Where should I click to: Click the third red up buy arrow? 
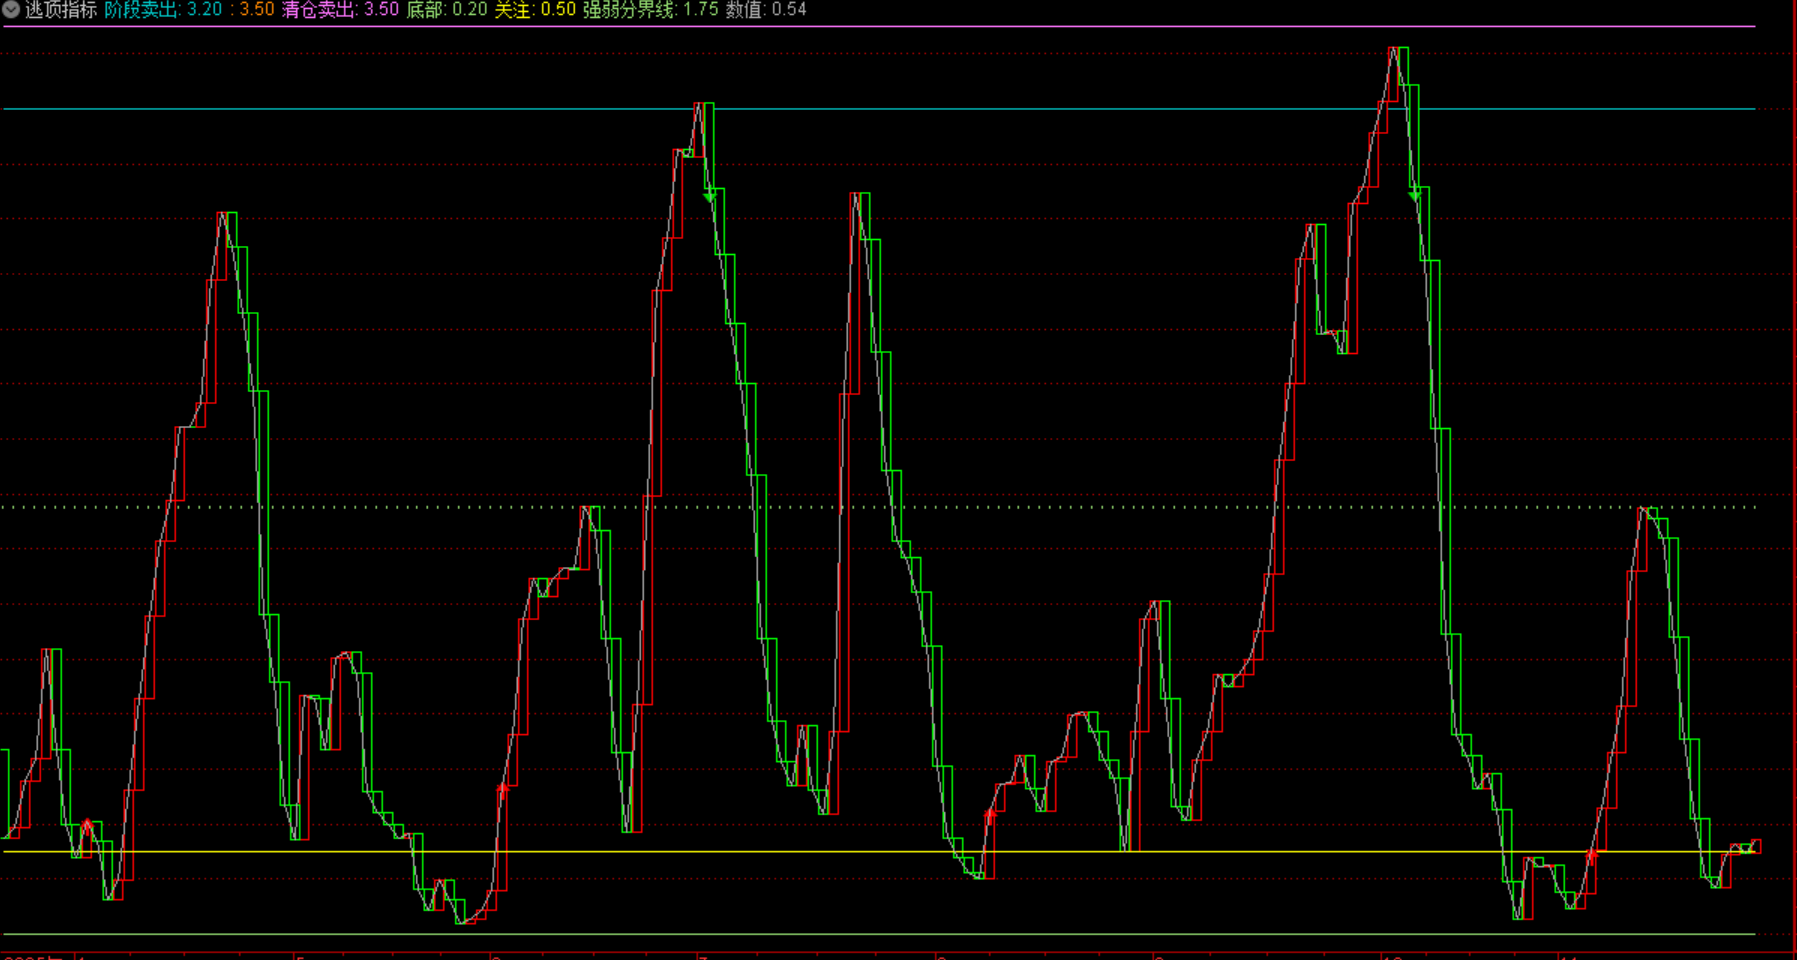click(x=990, y=816)
